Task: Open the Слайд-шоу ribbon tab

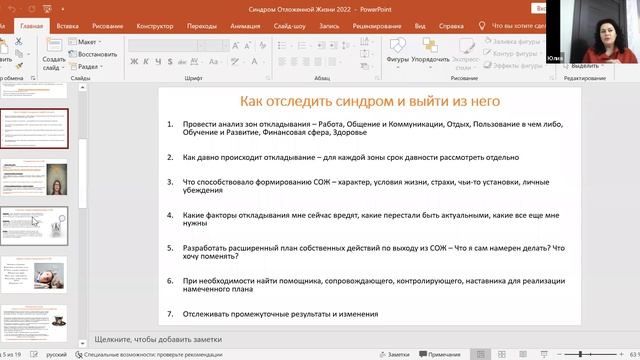Action: [289, 26]
